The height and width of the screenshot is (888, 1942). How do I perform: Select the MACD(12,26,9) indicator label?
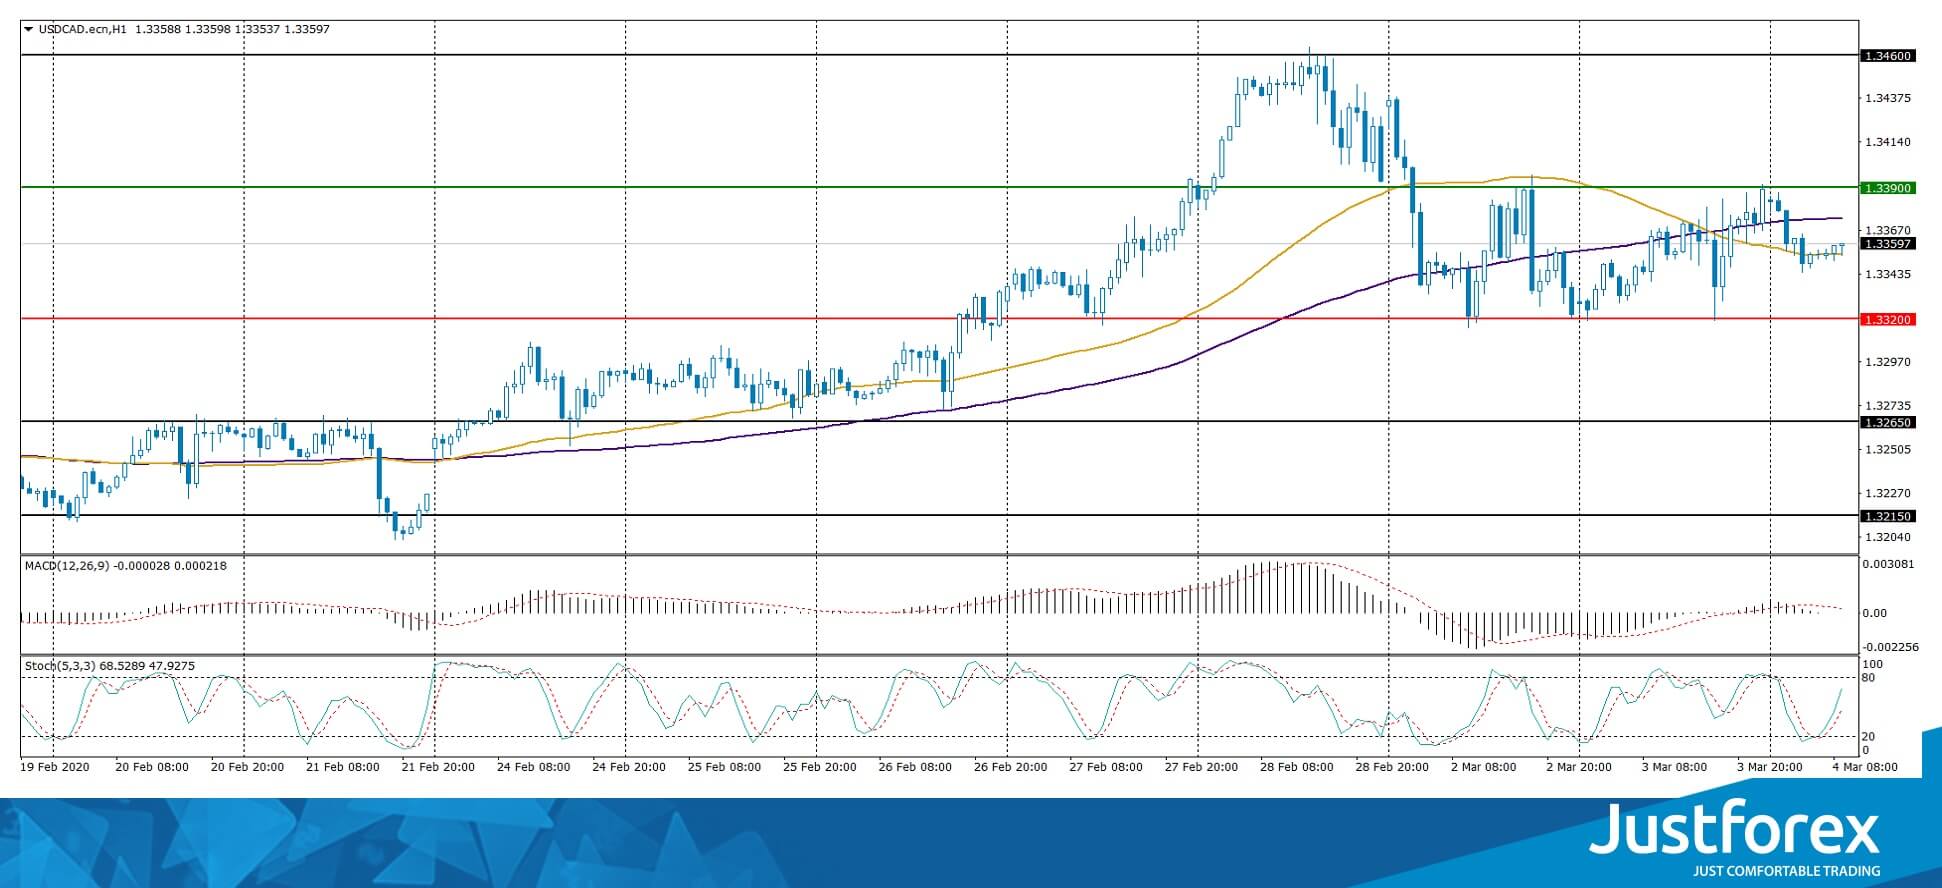point(68,566)
